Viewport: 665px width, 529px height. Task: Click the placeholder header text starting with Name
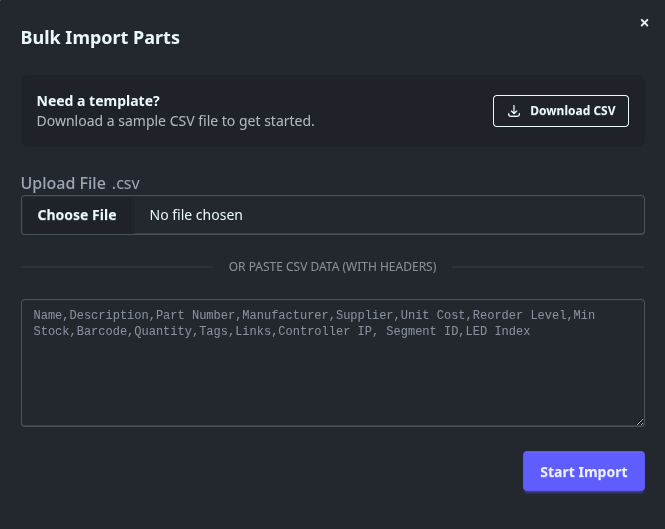click(x=49, y=315)
